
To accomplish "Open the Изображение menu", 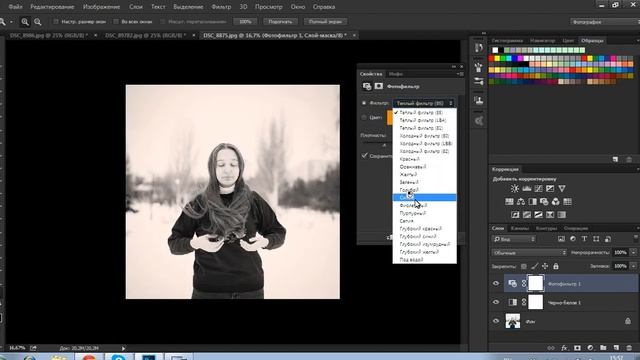I will 101,7.
